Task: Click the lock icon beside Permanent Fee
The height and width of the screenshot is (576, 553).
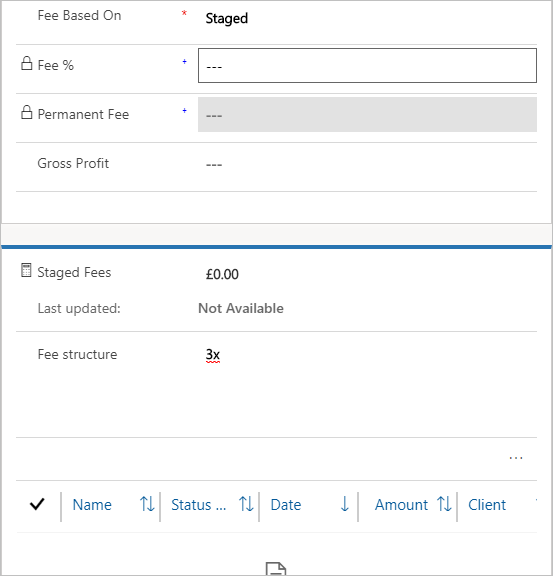Action: click(x=26, y=112)
